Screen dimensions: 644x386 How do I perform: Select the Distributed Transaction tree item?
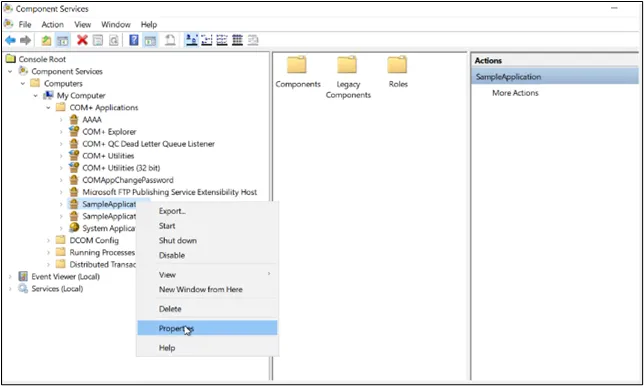102,264
